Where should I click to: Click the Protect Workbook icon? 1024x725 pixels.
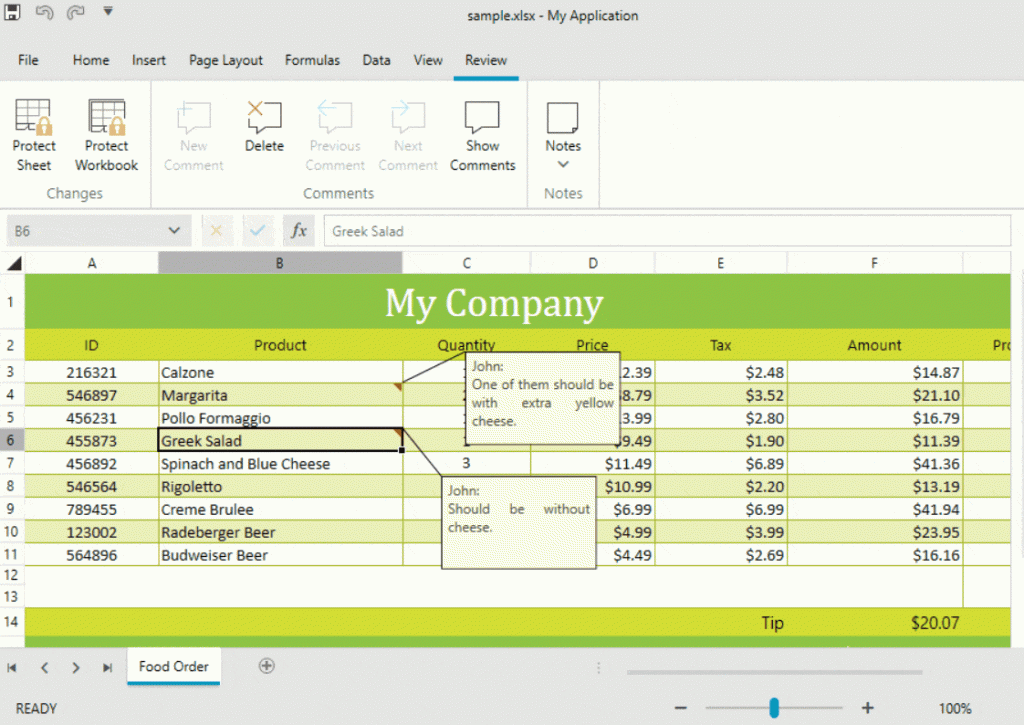point(106,119)
